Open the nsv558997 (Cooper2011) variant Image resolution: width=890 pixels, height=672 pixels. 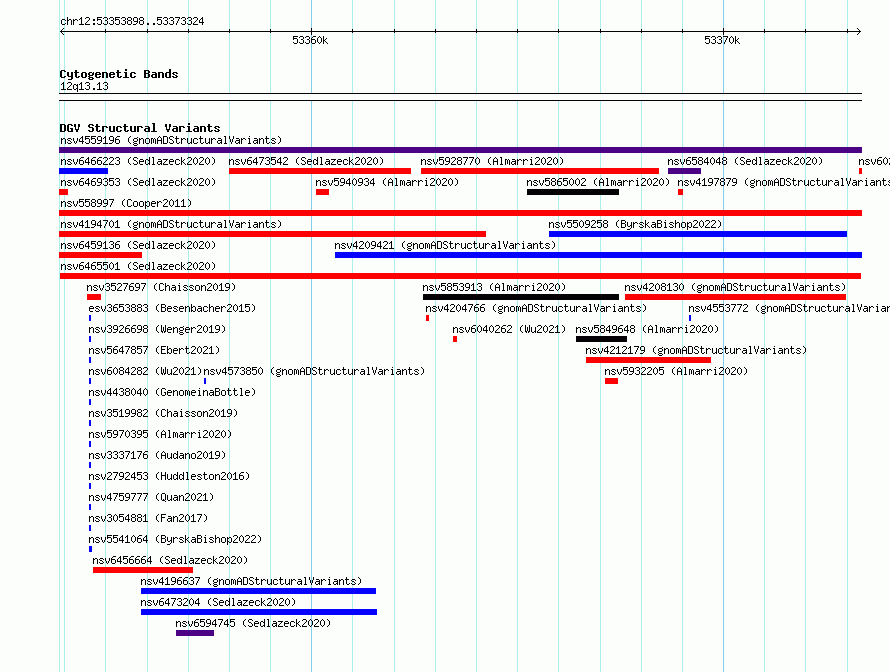coord(126,203)
